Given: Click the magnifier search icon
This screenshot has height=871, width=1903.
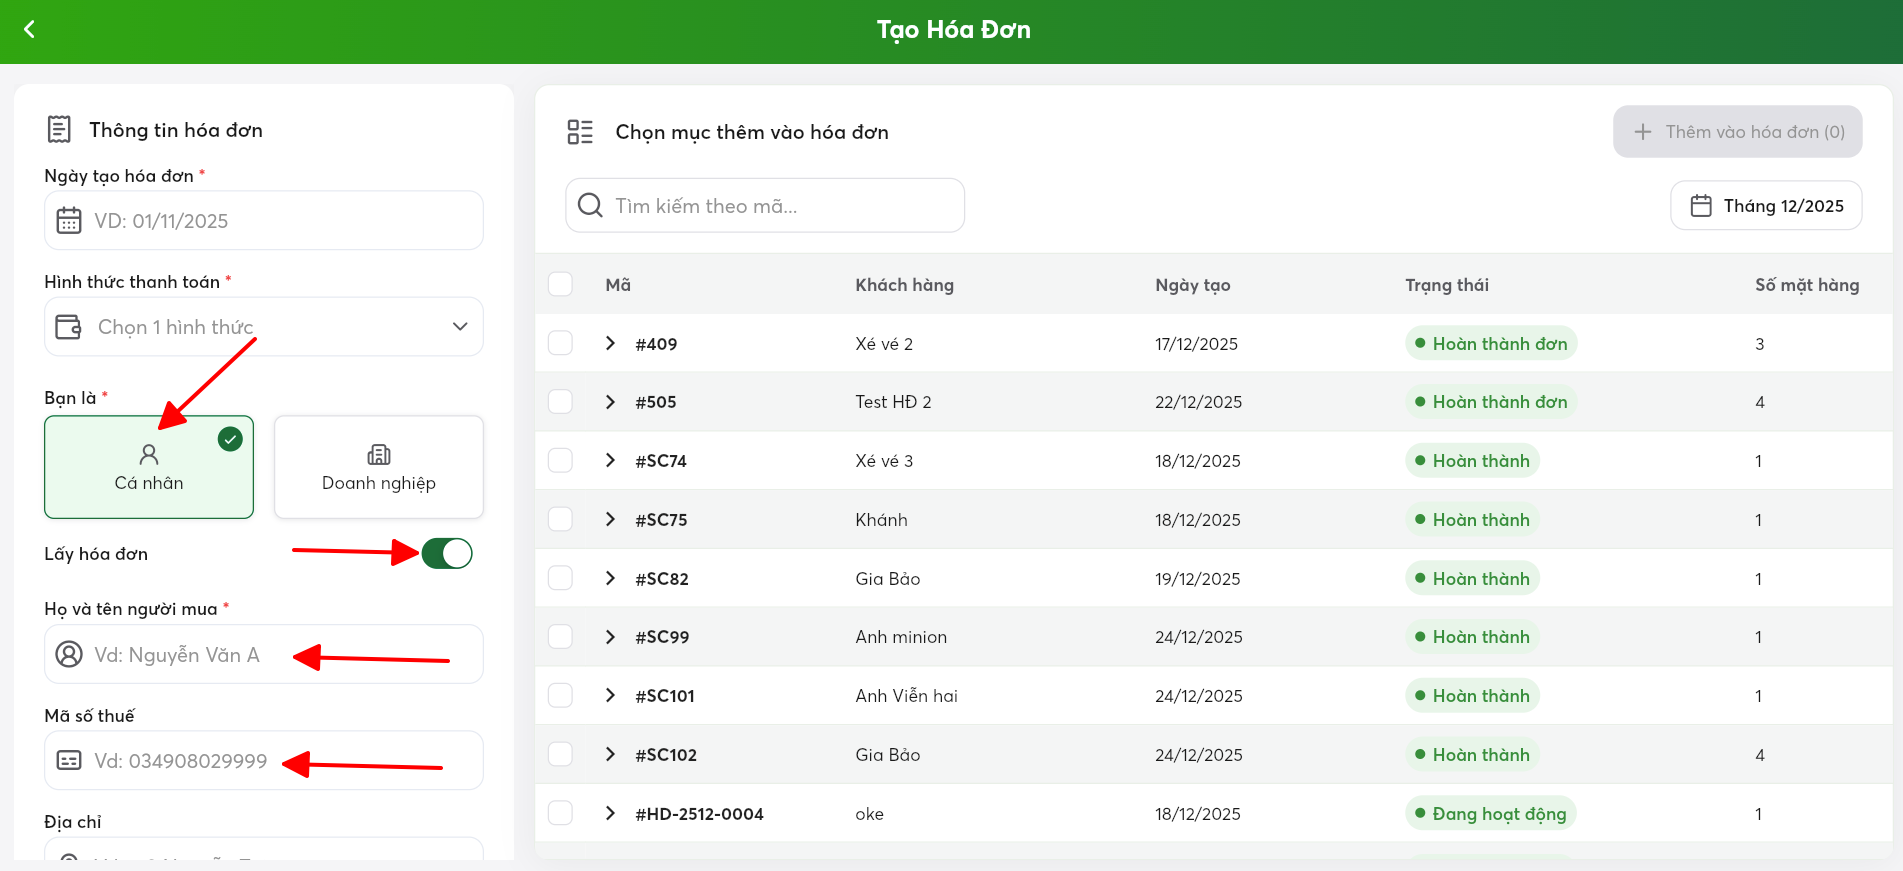Looking at the screenshot, I should pyautogui.click(x=590, y=205).
